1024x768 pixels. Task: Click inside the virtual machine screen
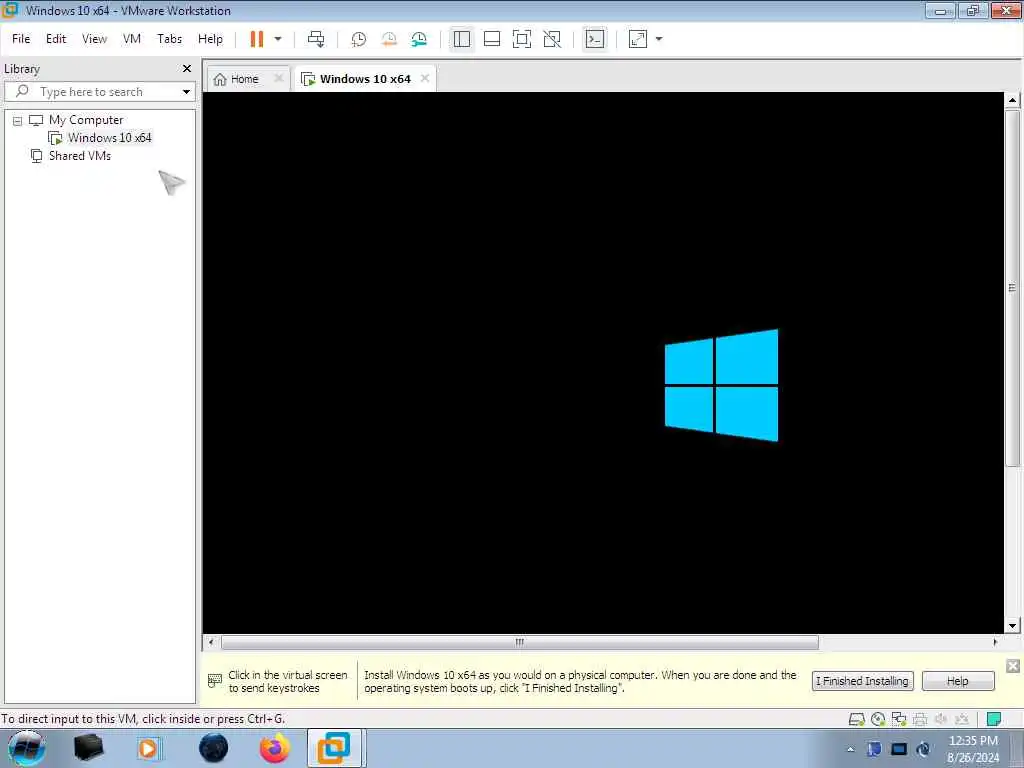(x=603, y=362)
